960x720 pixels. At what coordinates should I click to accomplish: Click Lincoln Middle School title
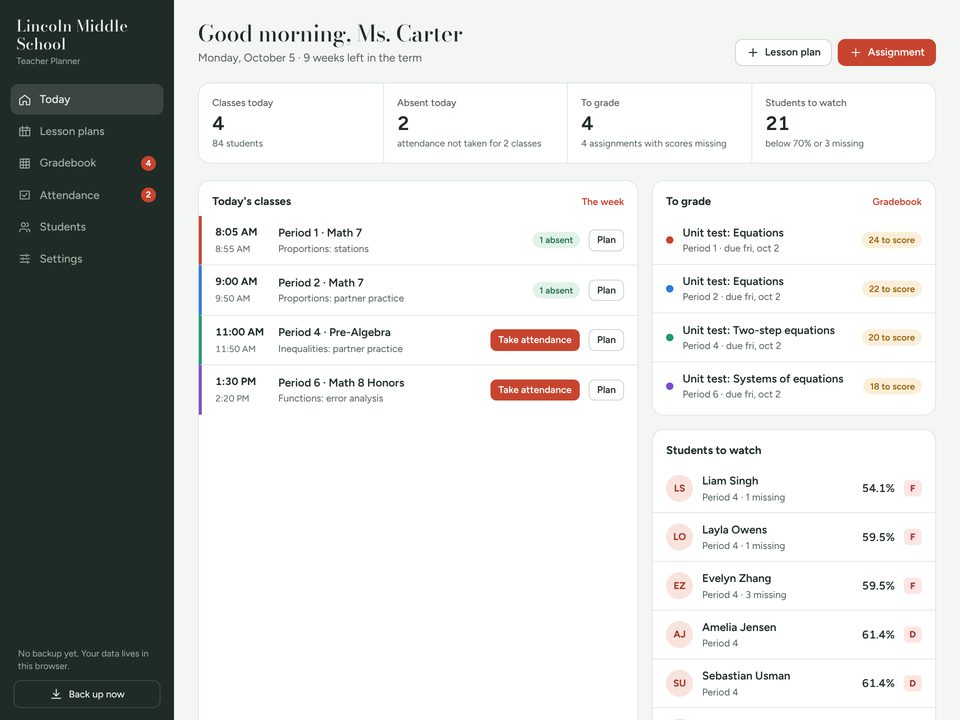click(x=72, y=35)
